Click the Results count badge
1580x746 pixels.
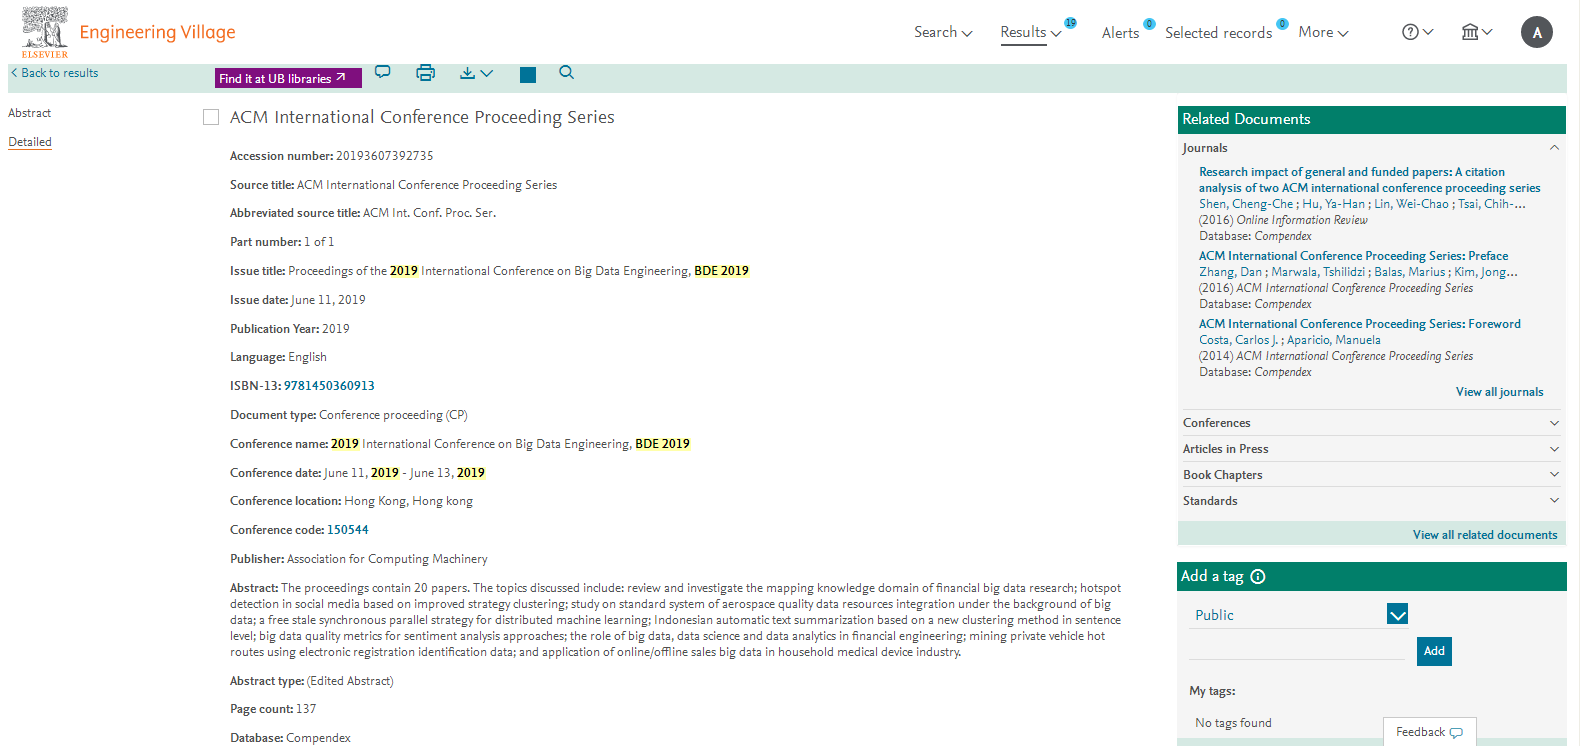click(x=1071, y=22)
